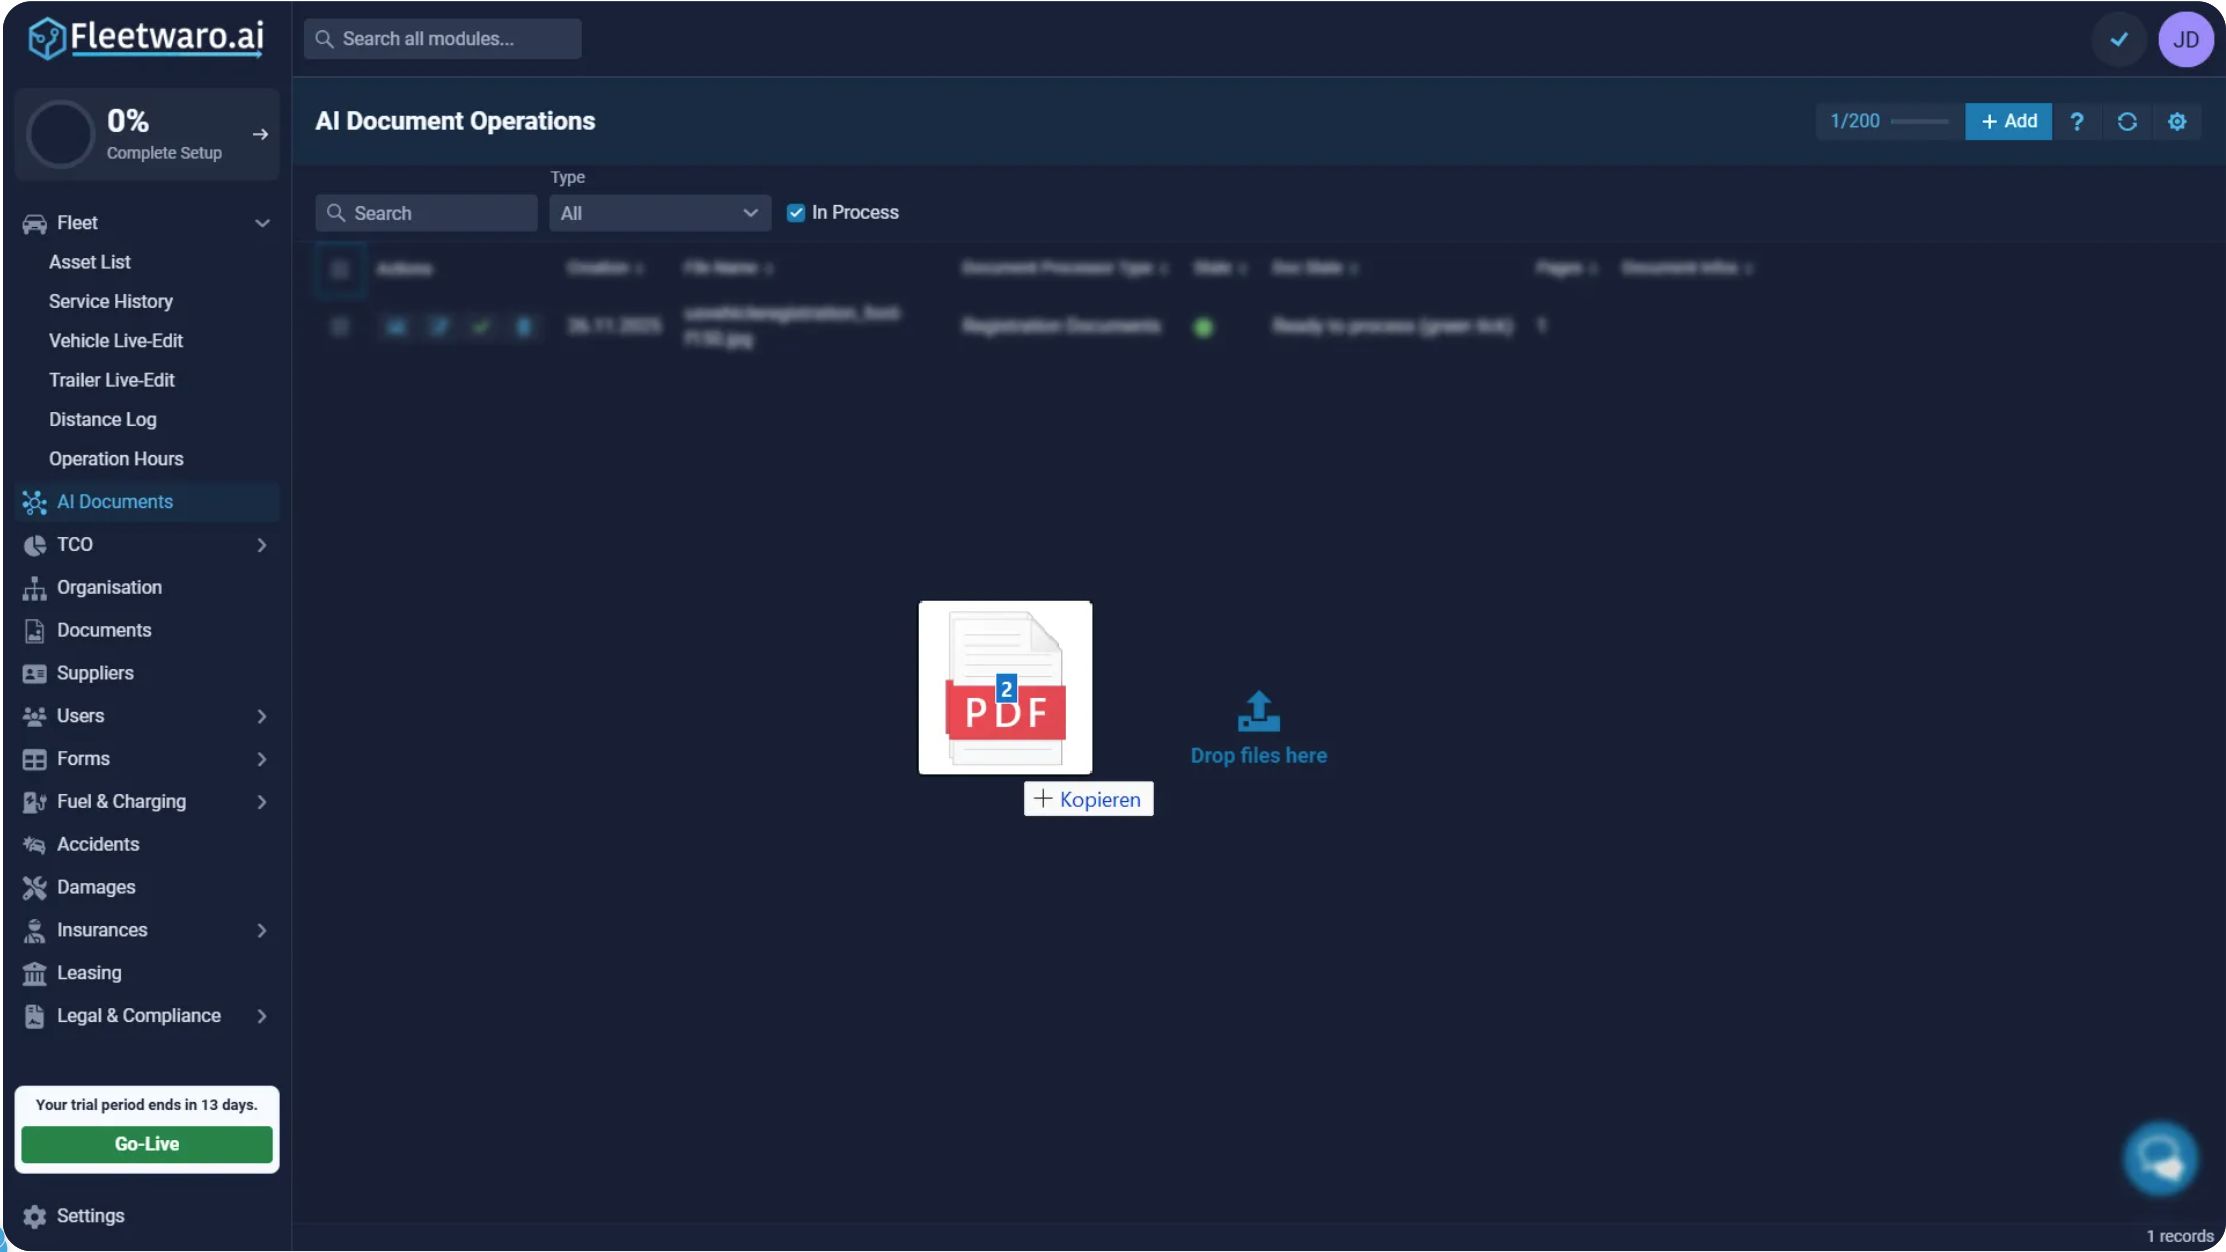
Task: Click the refresh icon in header
Action: pyautogui.click(x=2127, y=121)
